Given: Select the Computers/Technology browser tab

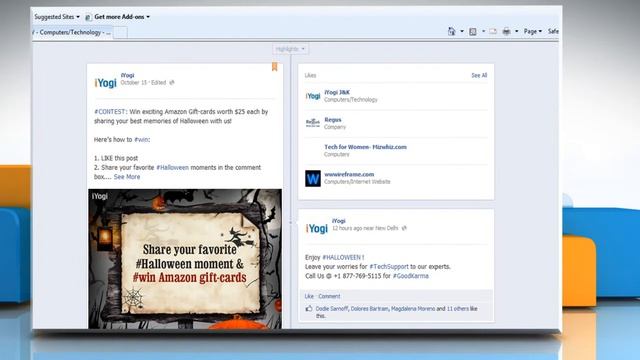Looking at the screenshot, I should click(73, 32).
